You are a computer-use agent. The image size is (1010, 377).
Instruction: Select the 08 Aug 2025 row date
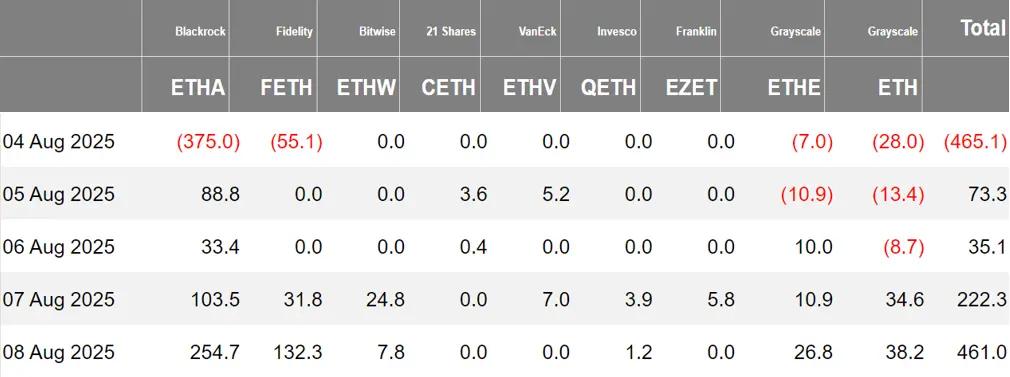tap(59, 352)
